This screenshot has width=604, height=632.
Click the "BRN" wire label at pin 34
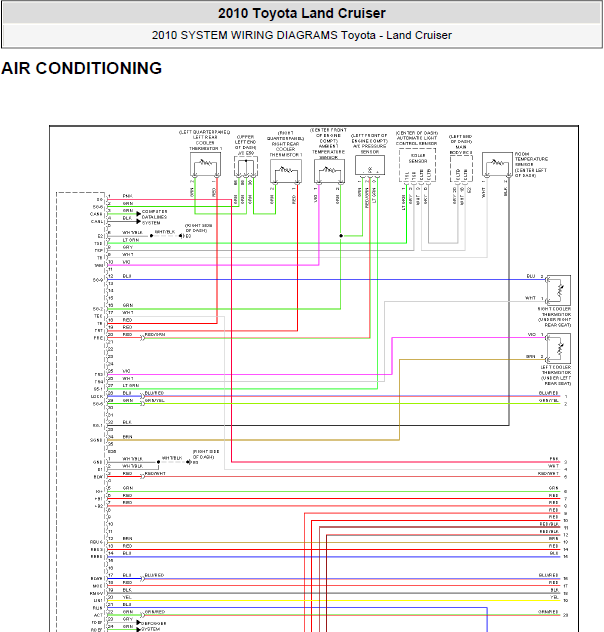coord(127,437)
